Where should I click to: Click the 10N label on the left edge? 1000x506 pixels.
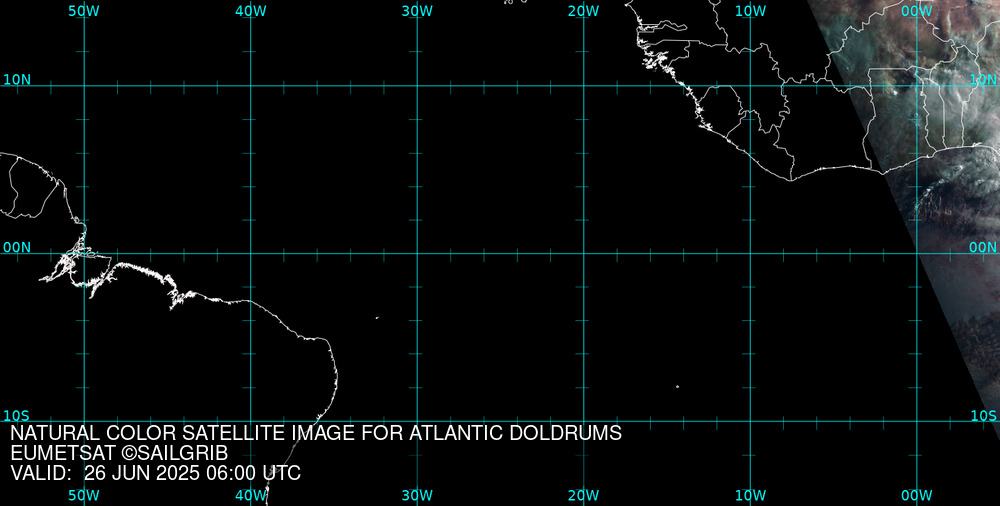[17, 80]
